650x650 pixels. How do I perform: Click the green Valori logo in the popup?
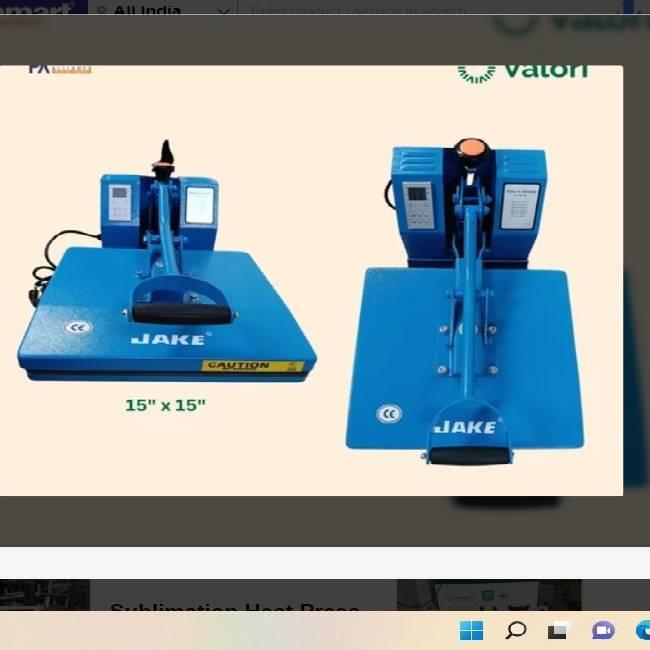pos(522,70)
